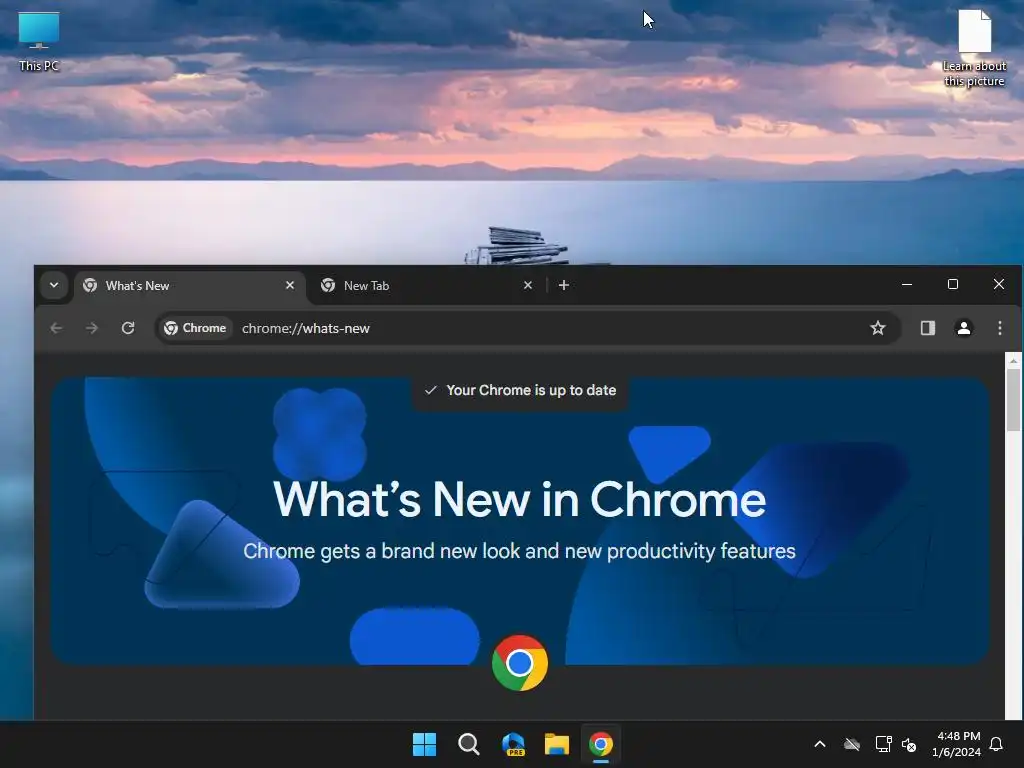The width and height of the screenshot is (1024, 768).
Task: Click the Your Chrome is up to date badge
Action: coord(520,391)
